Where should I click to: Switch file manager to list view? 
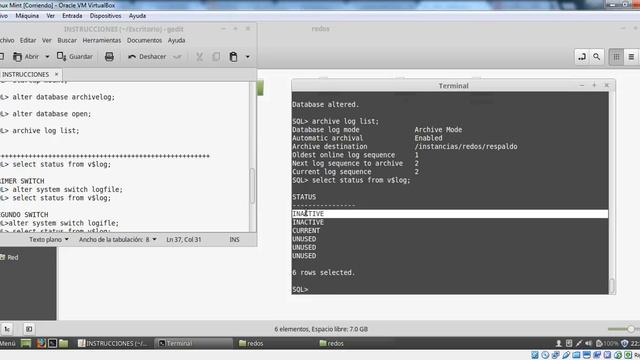coord(631,57)
